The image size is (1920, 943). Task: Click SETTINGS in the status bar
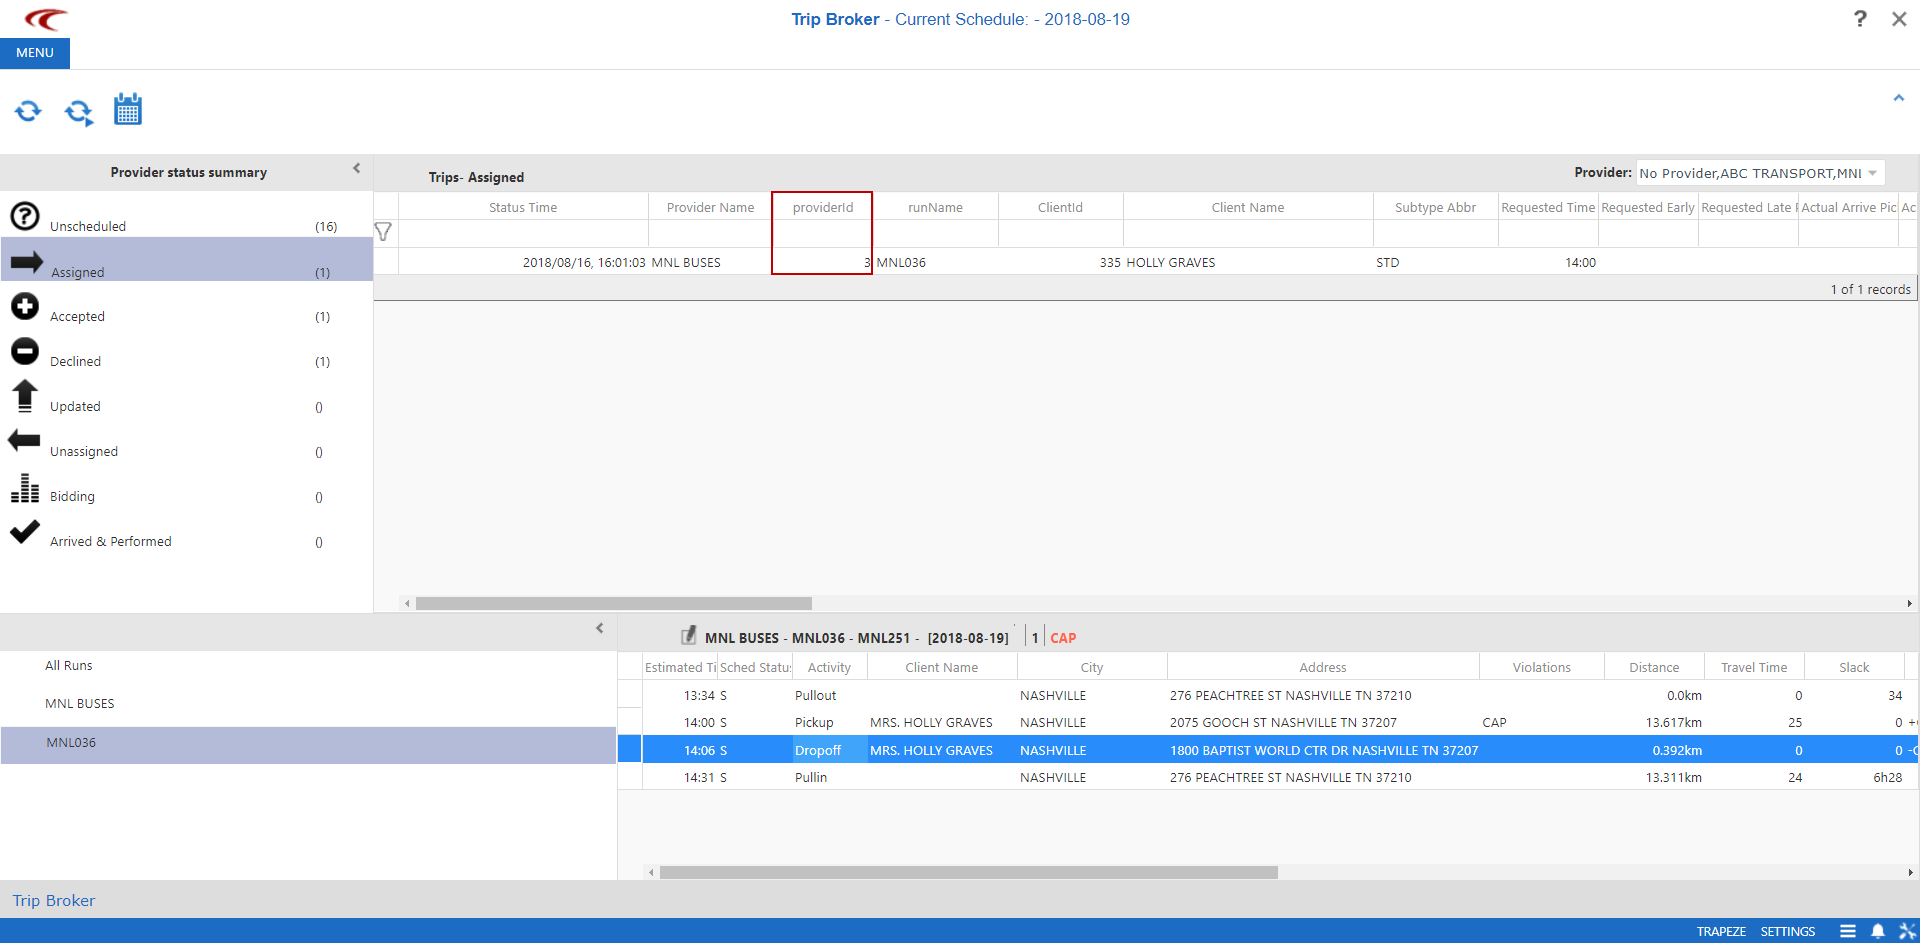(x=1787, y=931)
